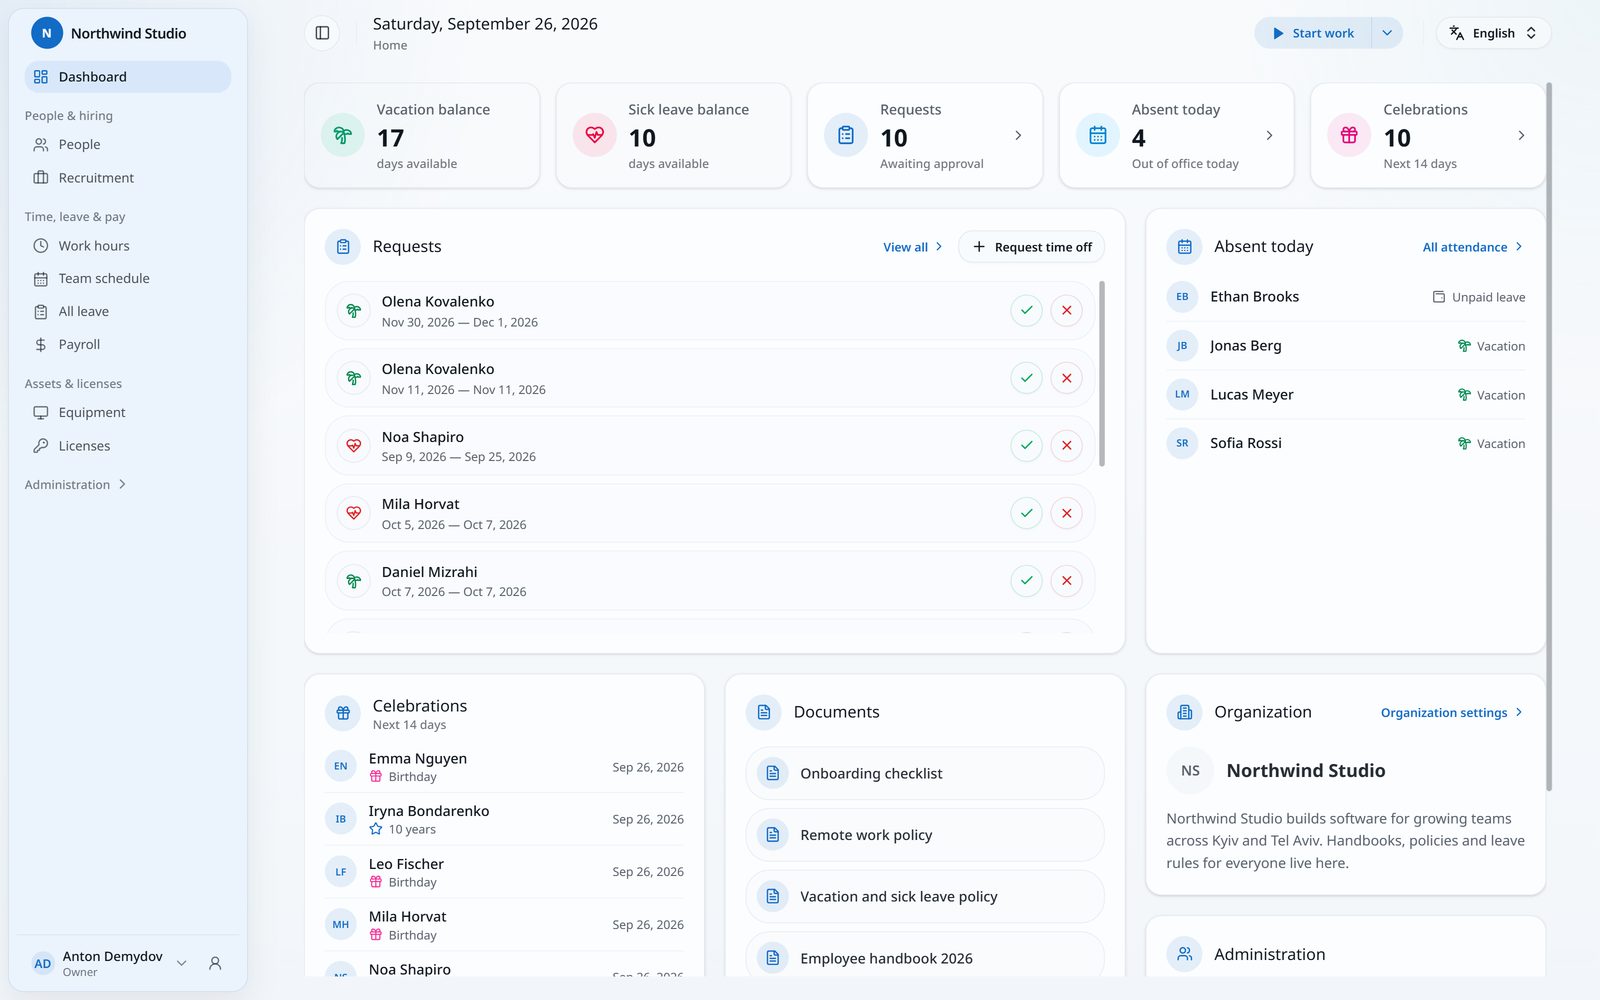Click Request time off button

pyautogui.click(x=1031, y=247)
